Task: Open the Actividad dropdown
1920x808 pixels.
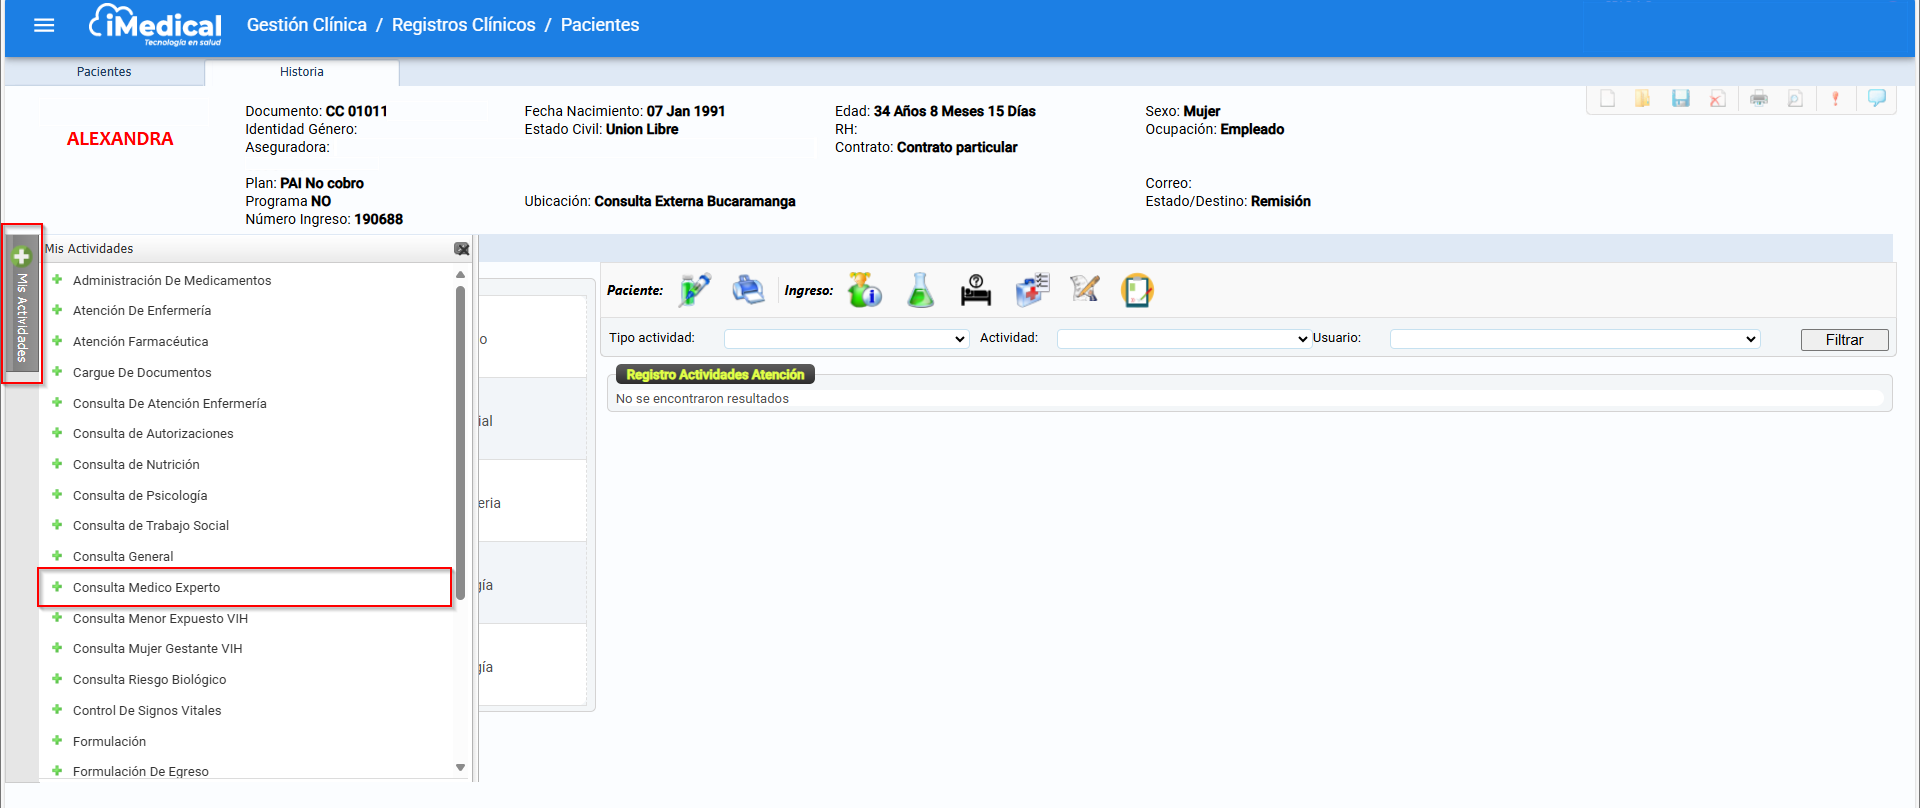Action: pyautogui.click(x=1183, y=339)
